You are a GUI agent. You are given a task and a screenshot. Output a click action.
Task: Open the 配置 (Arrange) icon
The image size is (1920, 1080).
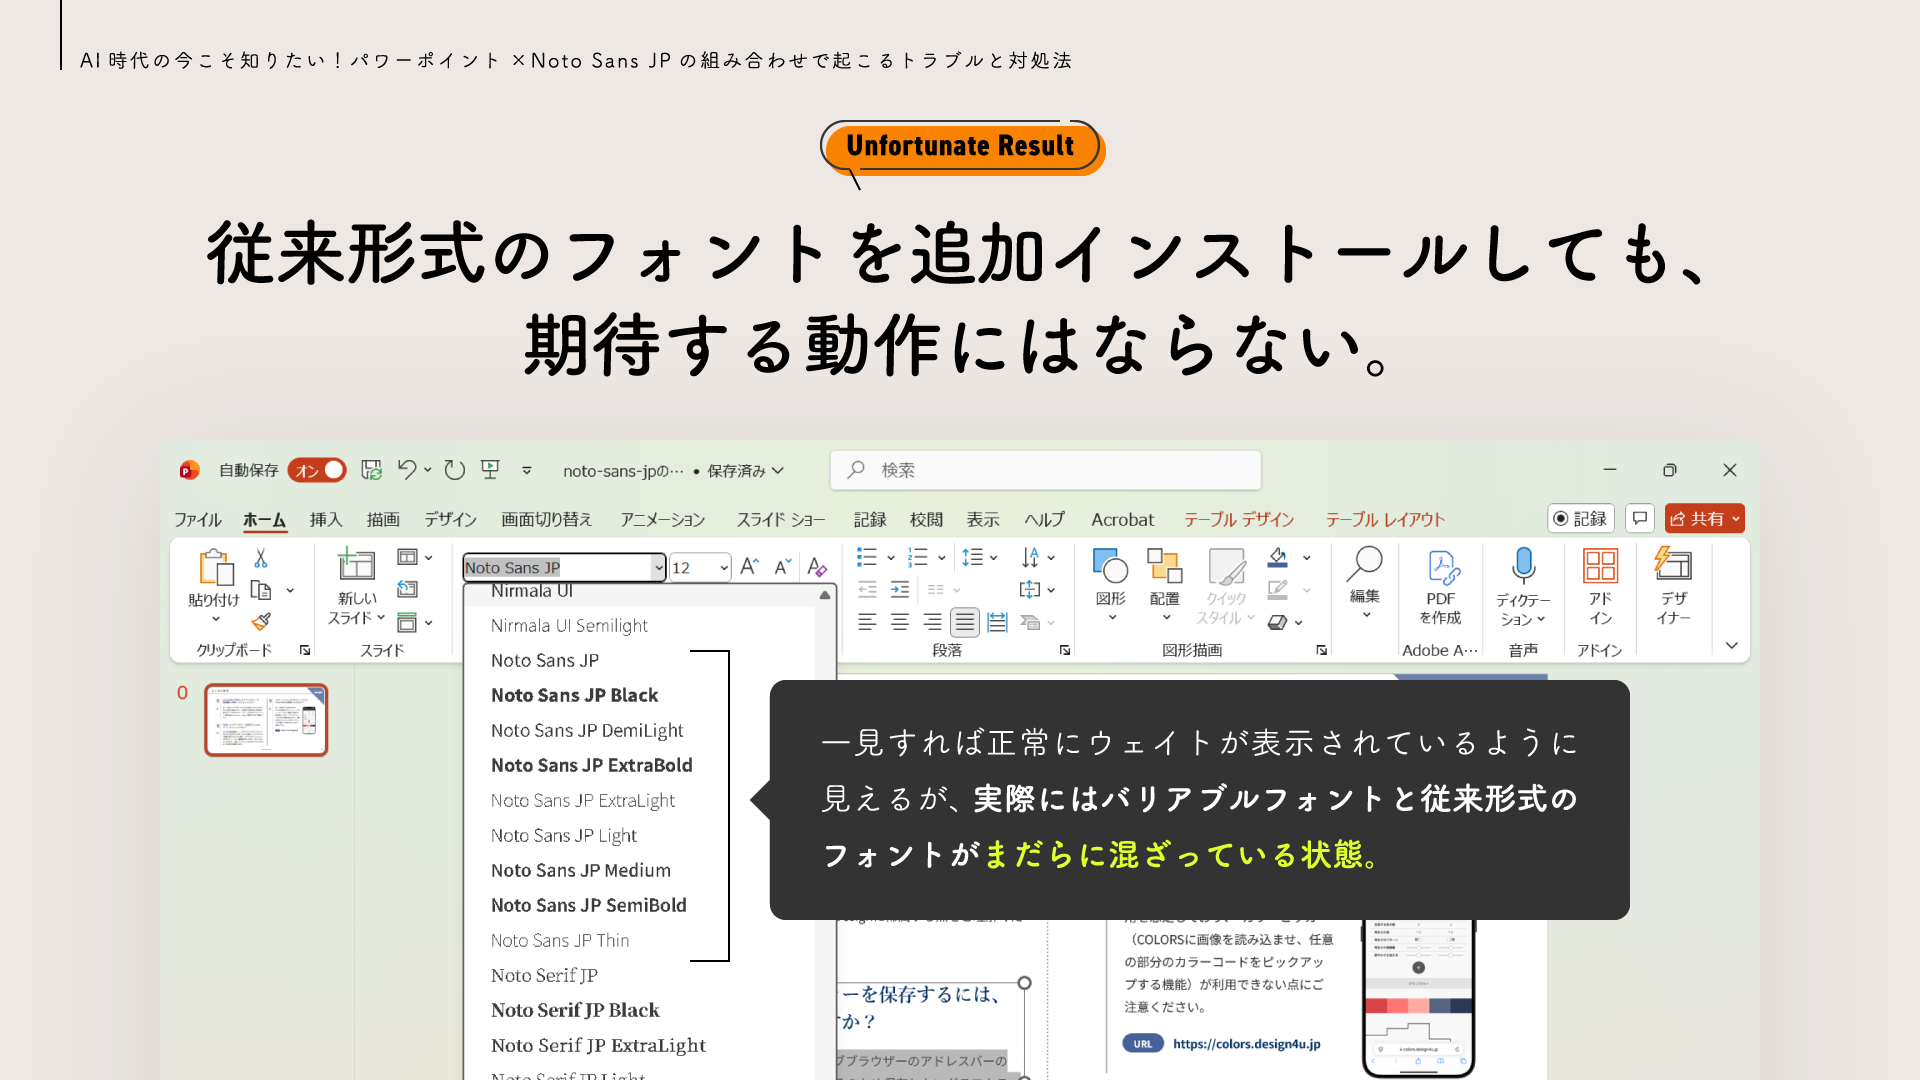[x=1164, y=582]
